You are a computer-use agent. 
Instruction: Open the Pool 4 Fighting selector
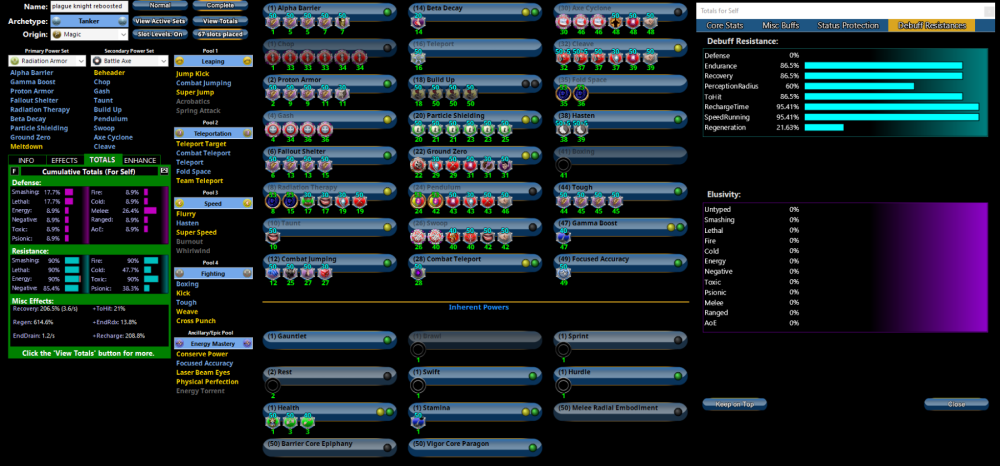[x=214, y=273]
